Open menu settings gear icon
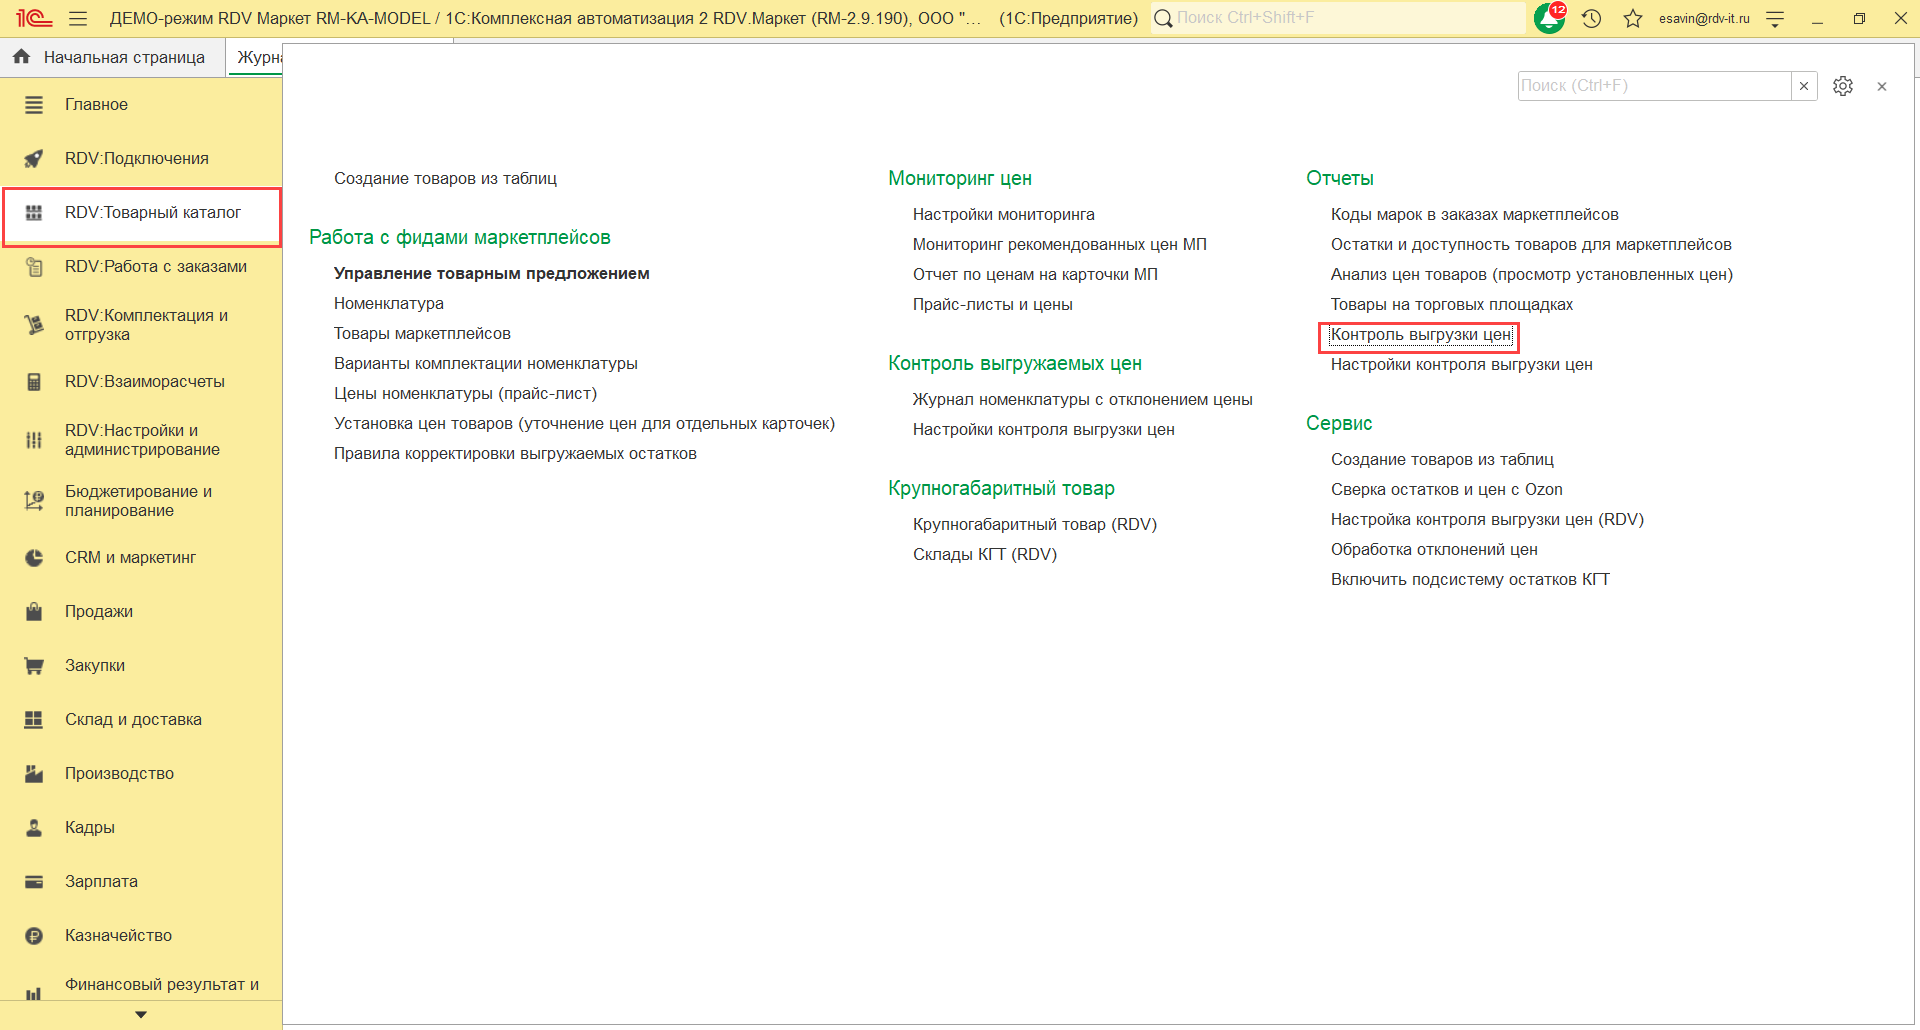This screenshot has width=1920, height=1030. coord(1843,86)
